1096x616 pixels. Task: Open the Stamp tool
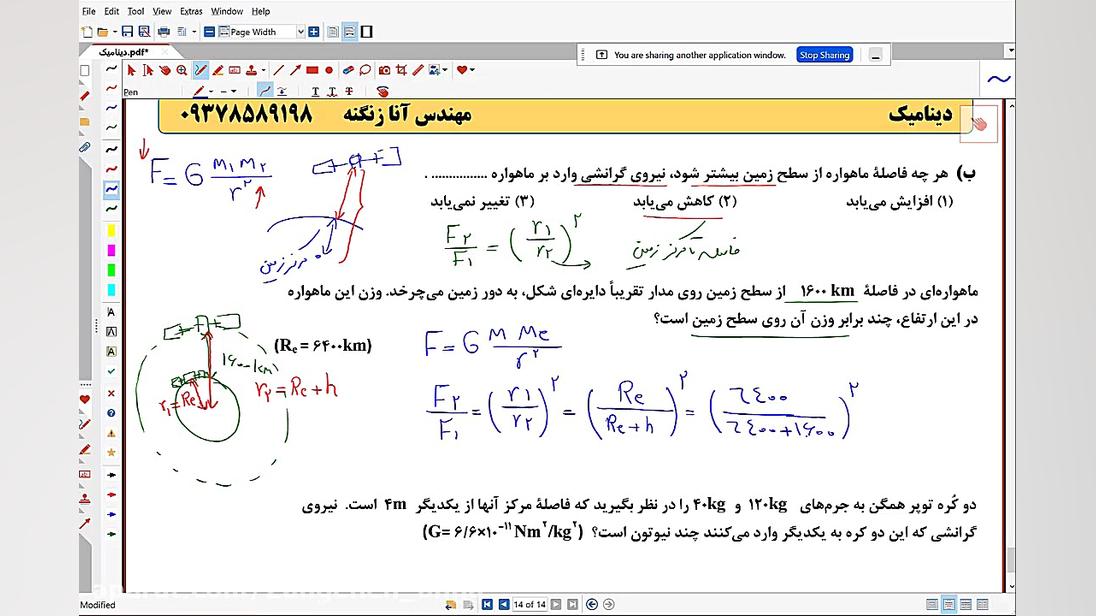coord(250,70)
